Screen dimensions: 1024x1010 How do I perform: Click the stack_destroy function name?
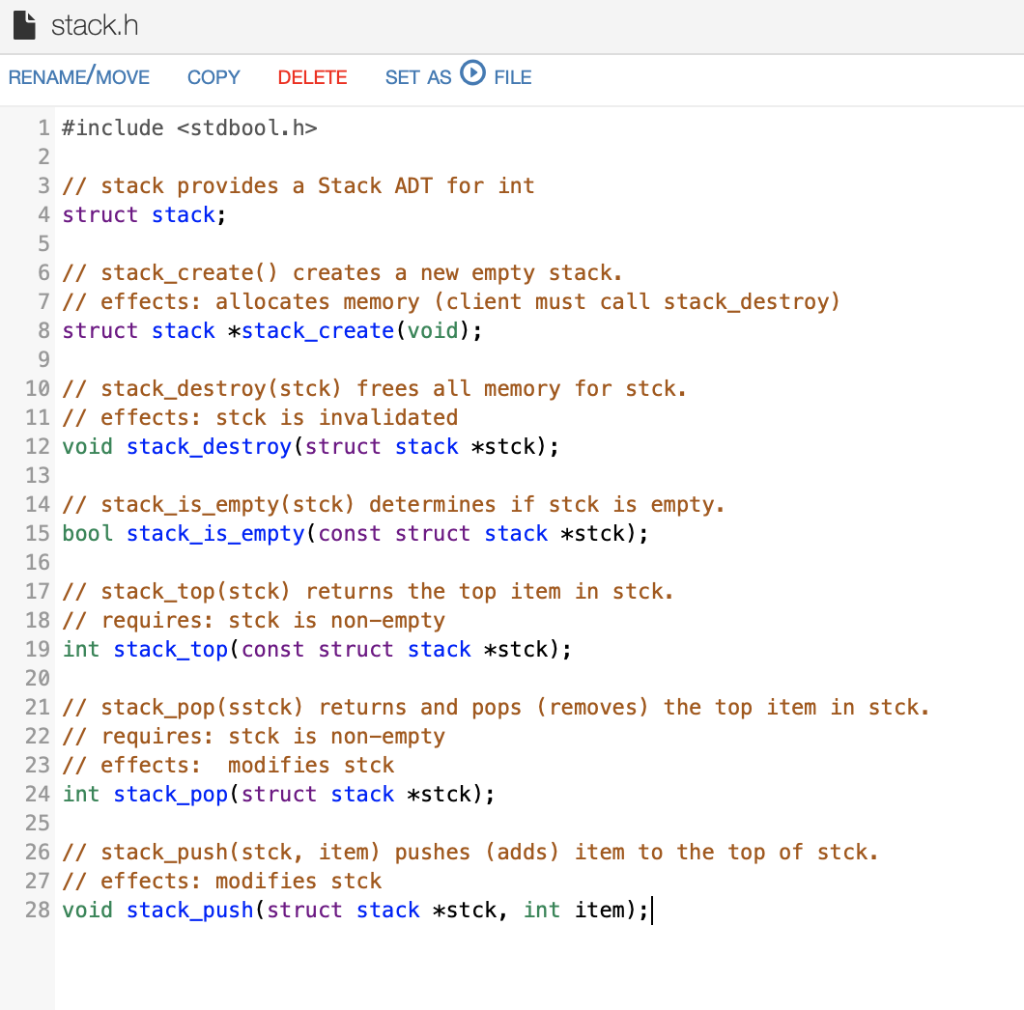click(208, 446)
